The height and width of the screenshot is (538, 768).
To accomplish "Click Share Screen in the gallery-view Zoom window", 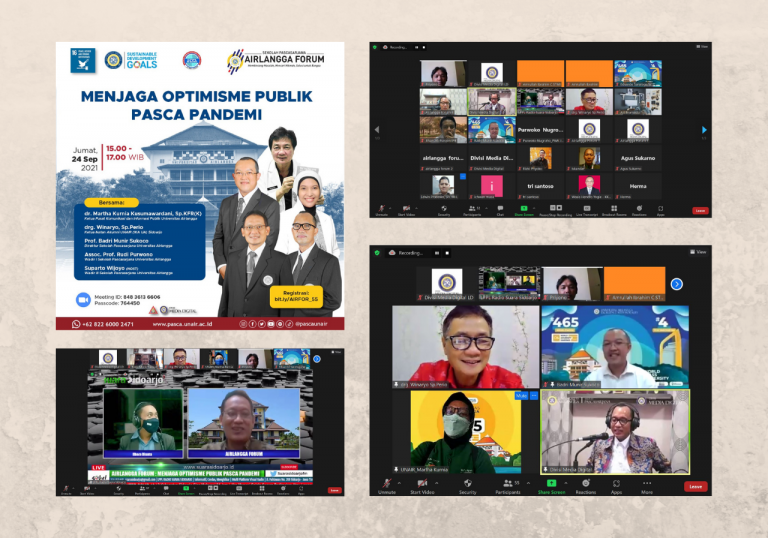I will point(524,211).
